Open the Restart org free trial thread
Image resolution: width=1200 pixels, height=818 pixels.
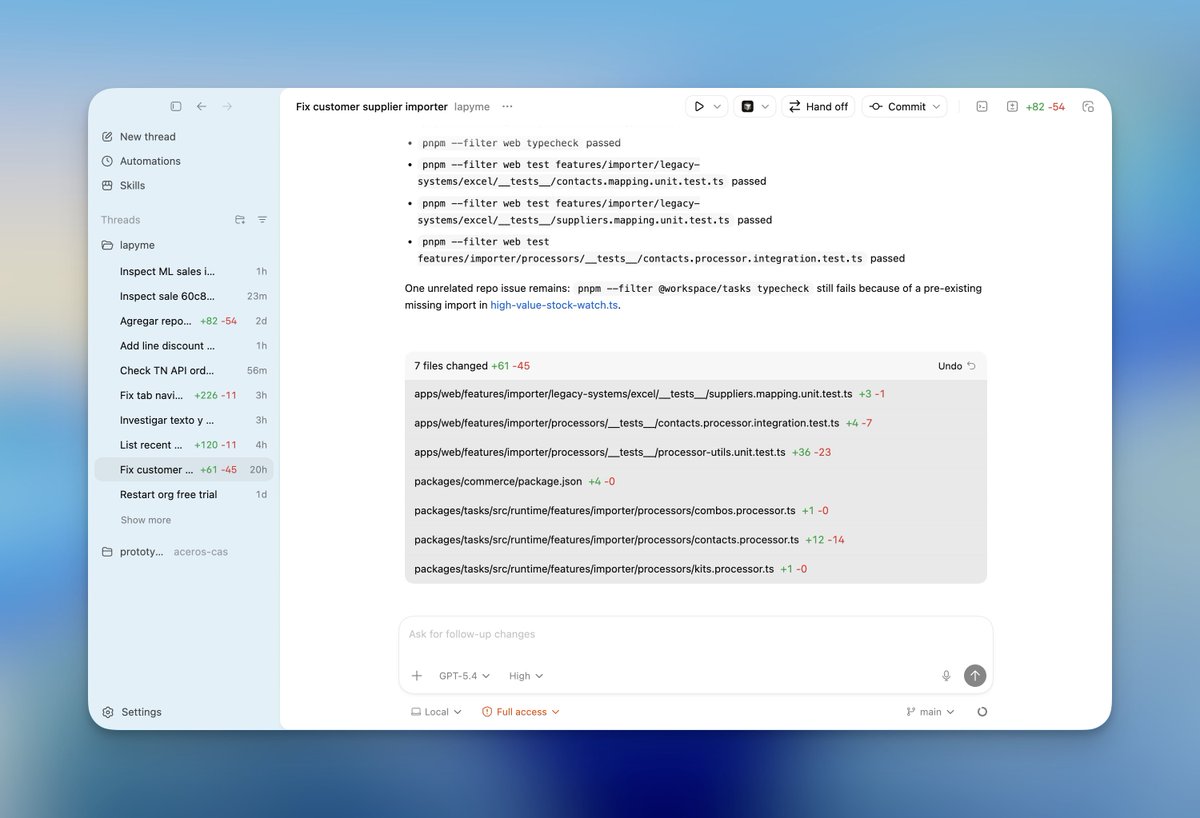pos(184,495)
